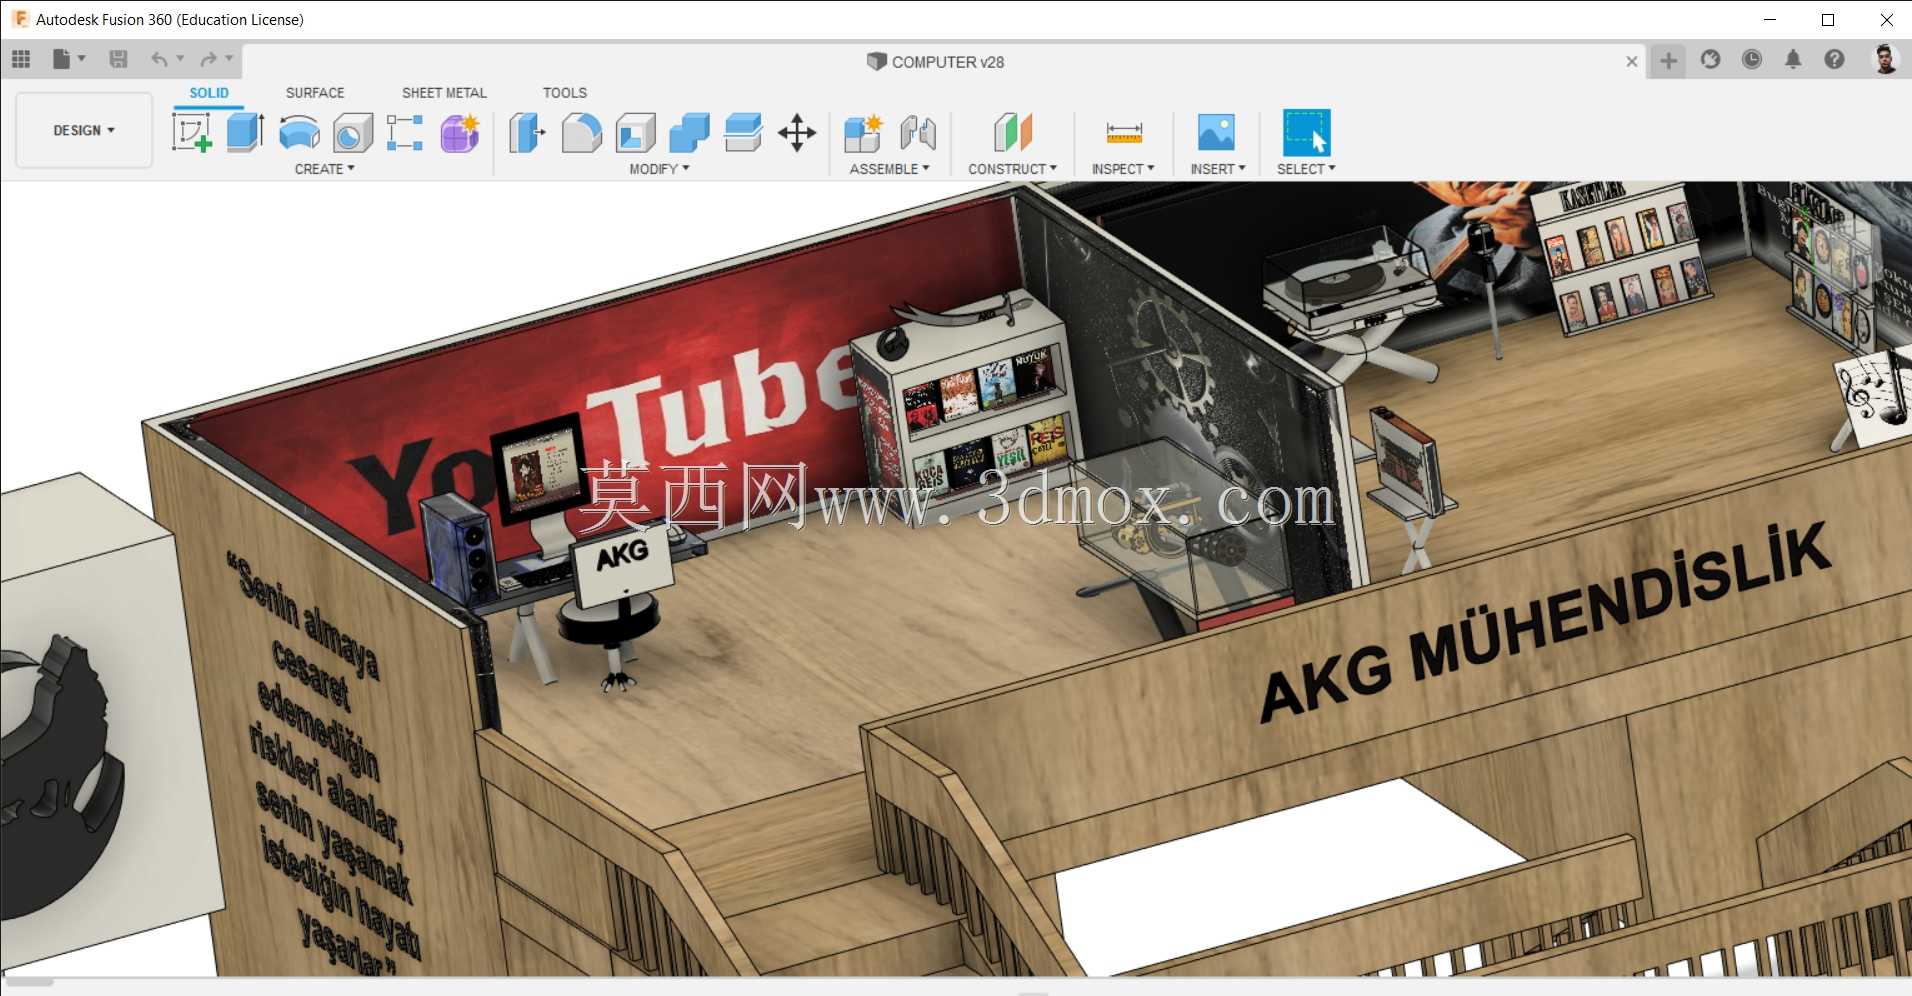
Task: Close the COMPUTER v28 document tab
Action: click(x=1632, y=61)
